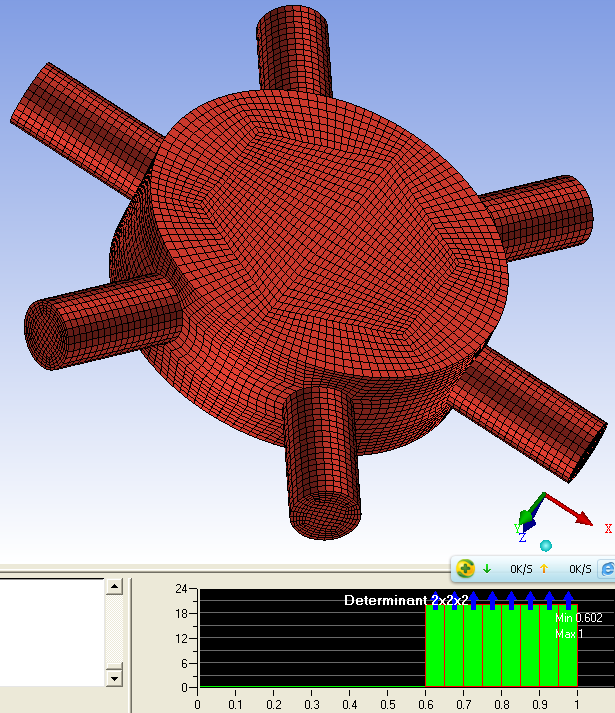Click the blue Z axis arrow
Viewport: 615px width, 713px height.
tap(529, 523)
